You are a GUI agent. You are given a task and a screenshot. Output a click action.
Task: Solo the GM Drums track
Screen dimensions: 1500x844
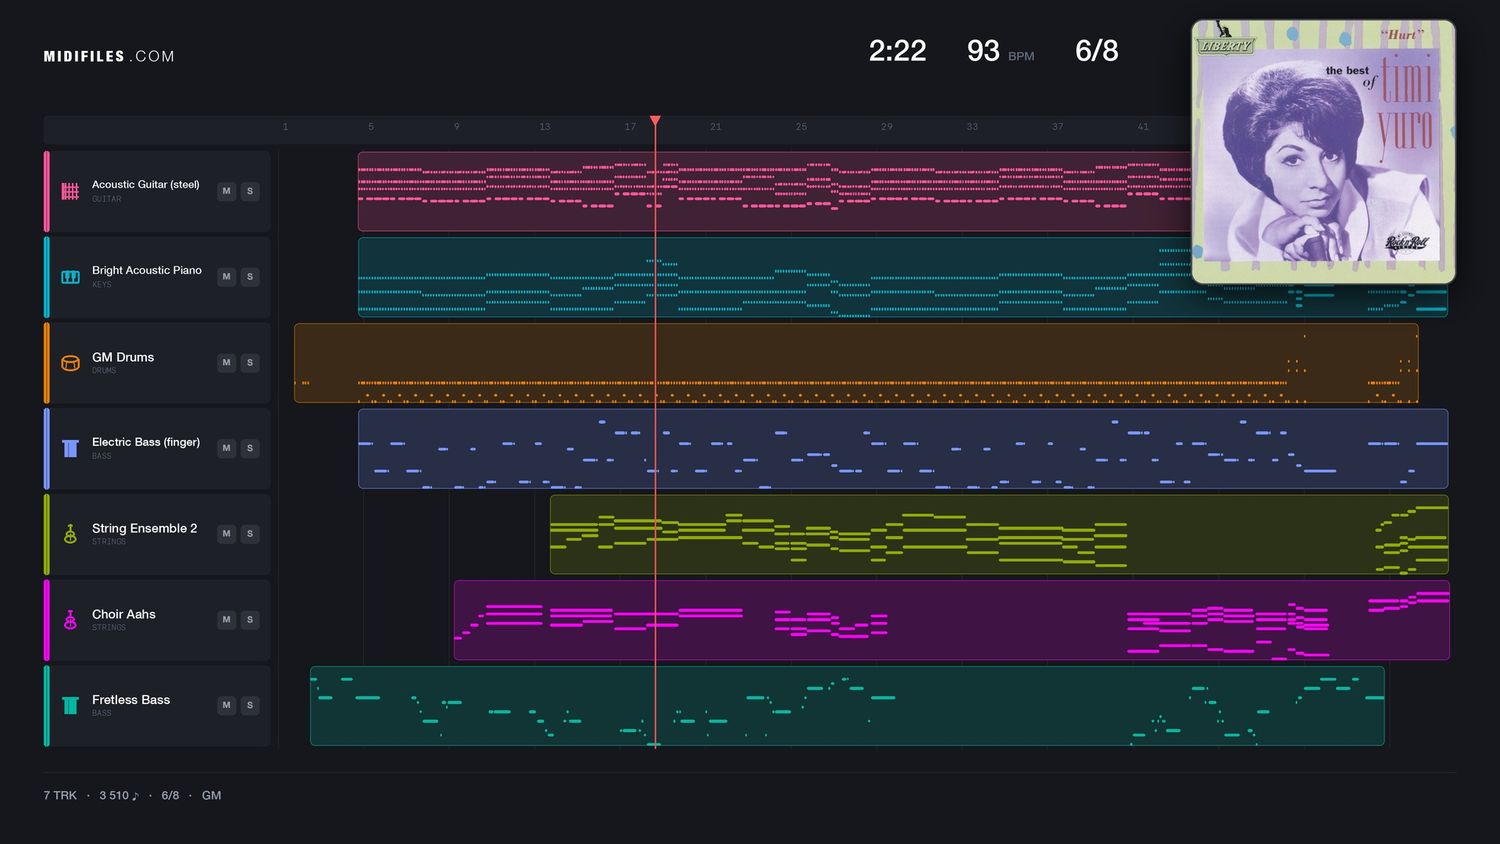point(250,363)
